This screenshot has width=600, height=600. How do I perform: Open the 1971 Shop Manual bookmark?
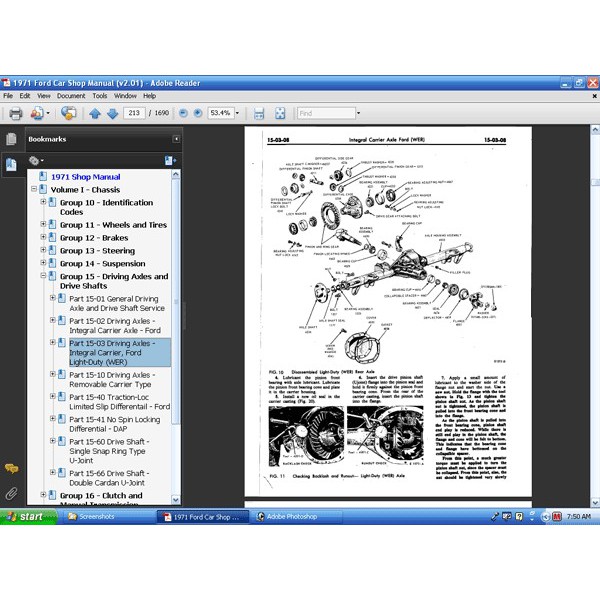pyautogui.click(x=86, y=177)
